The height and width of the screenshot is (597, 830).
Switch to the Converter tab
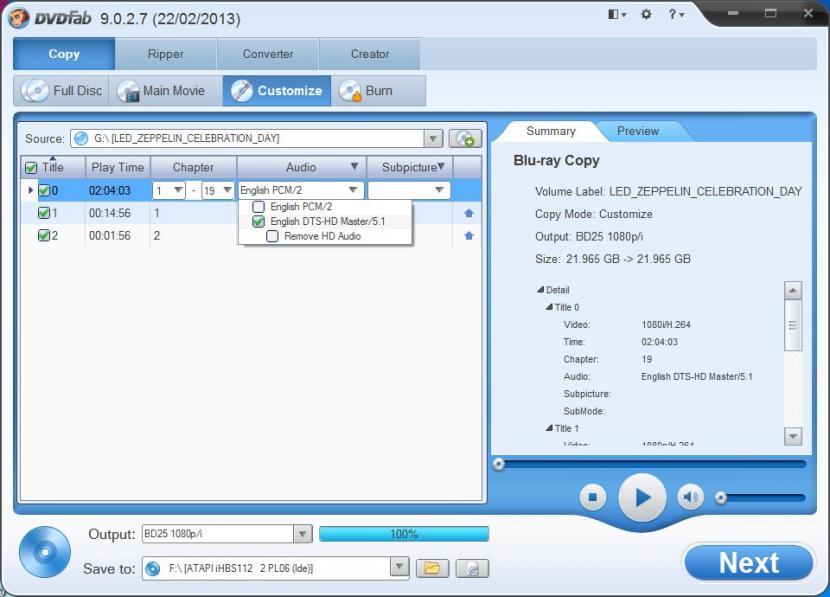click(268, 54)
